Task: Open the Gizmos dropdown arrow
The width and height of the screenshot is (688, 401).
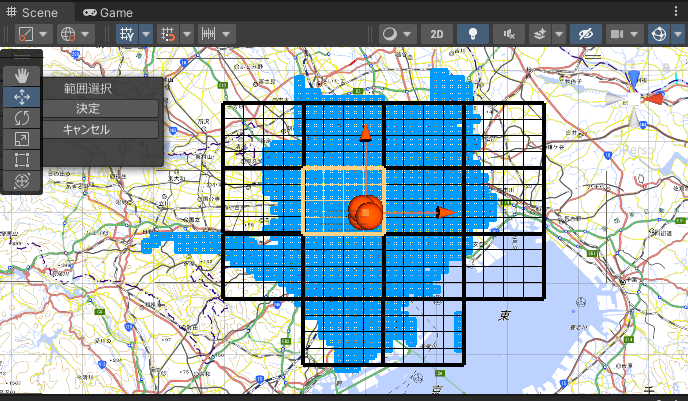Action: tap(678, 34)
